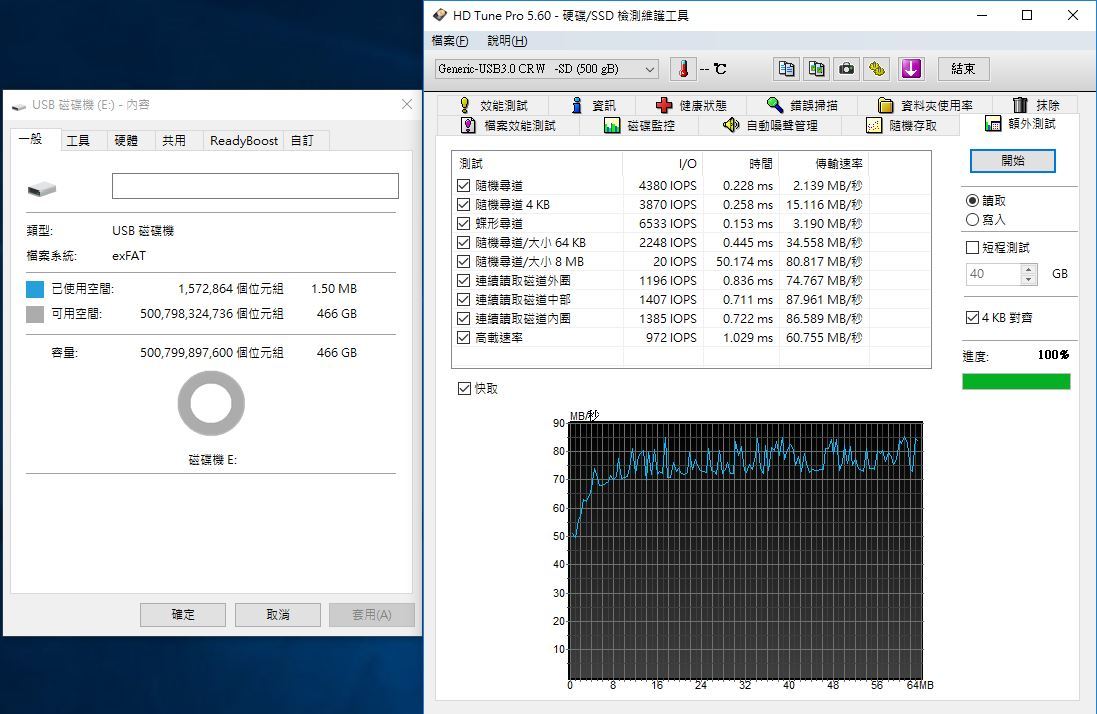Click the copy info to clipboard icon
The image size is (1097, 714).
pyautogui.click(x=787, y=69)
